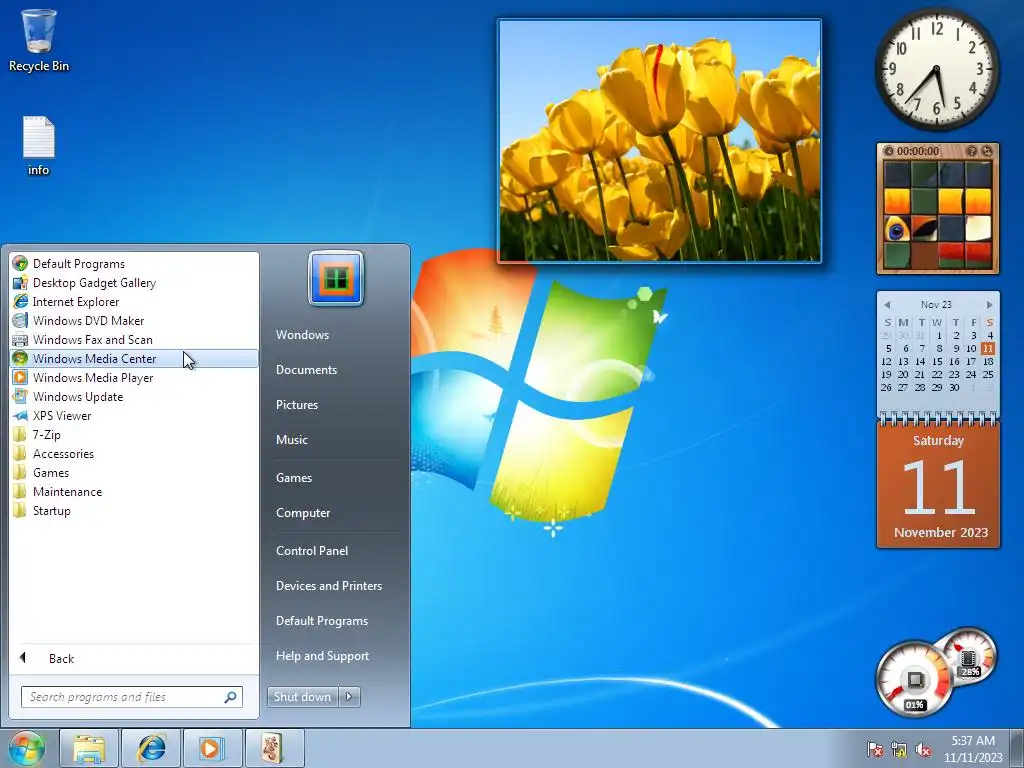
Task: Click the eye tile in the puzzle
Action: click(897, 229)
